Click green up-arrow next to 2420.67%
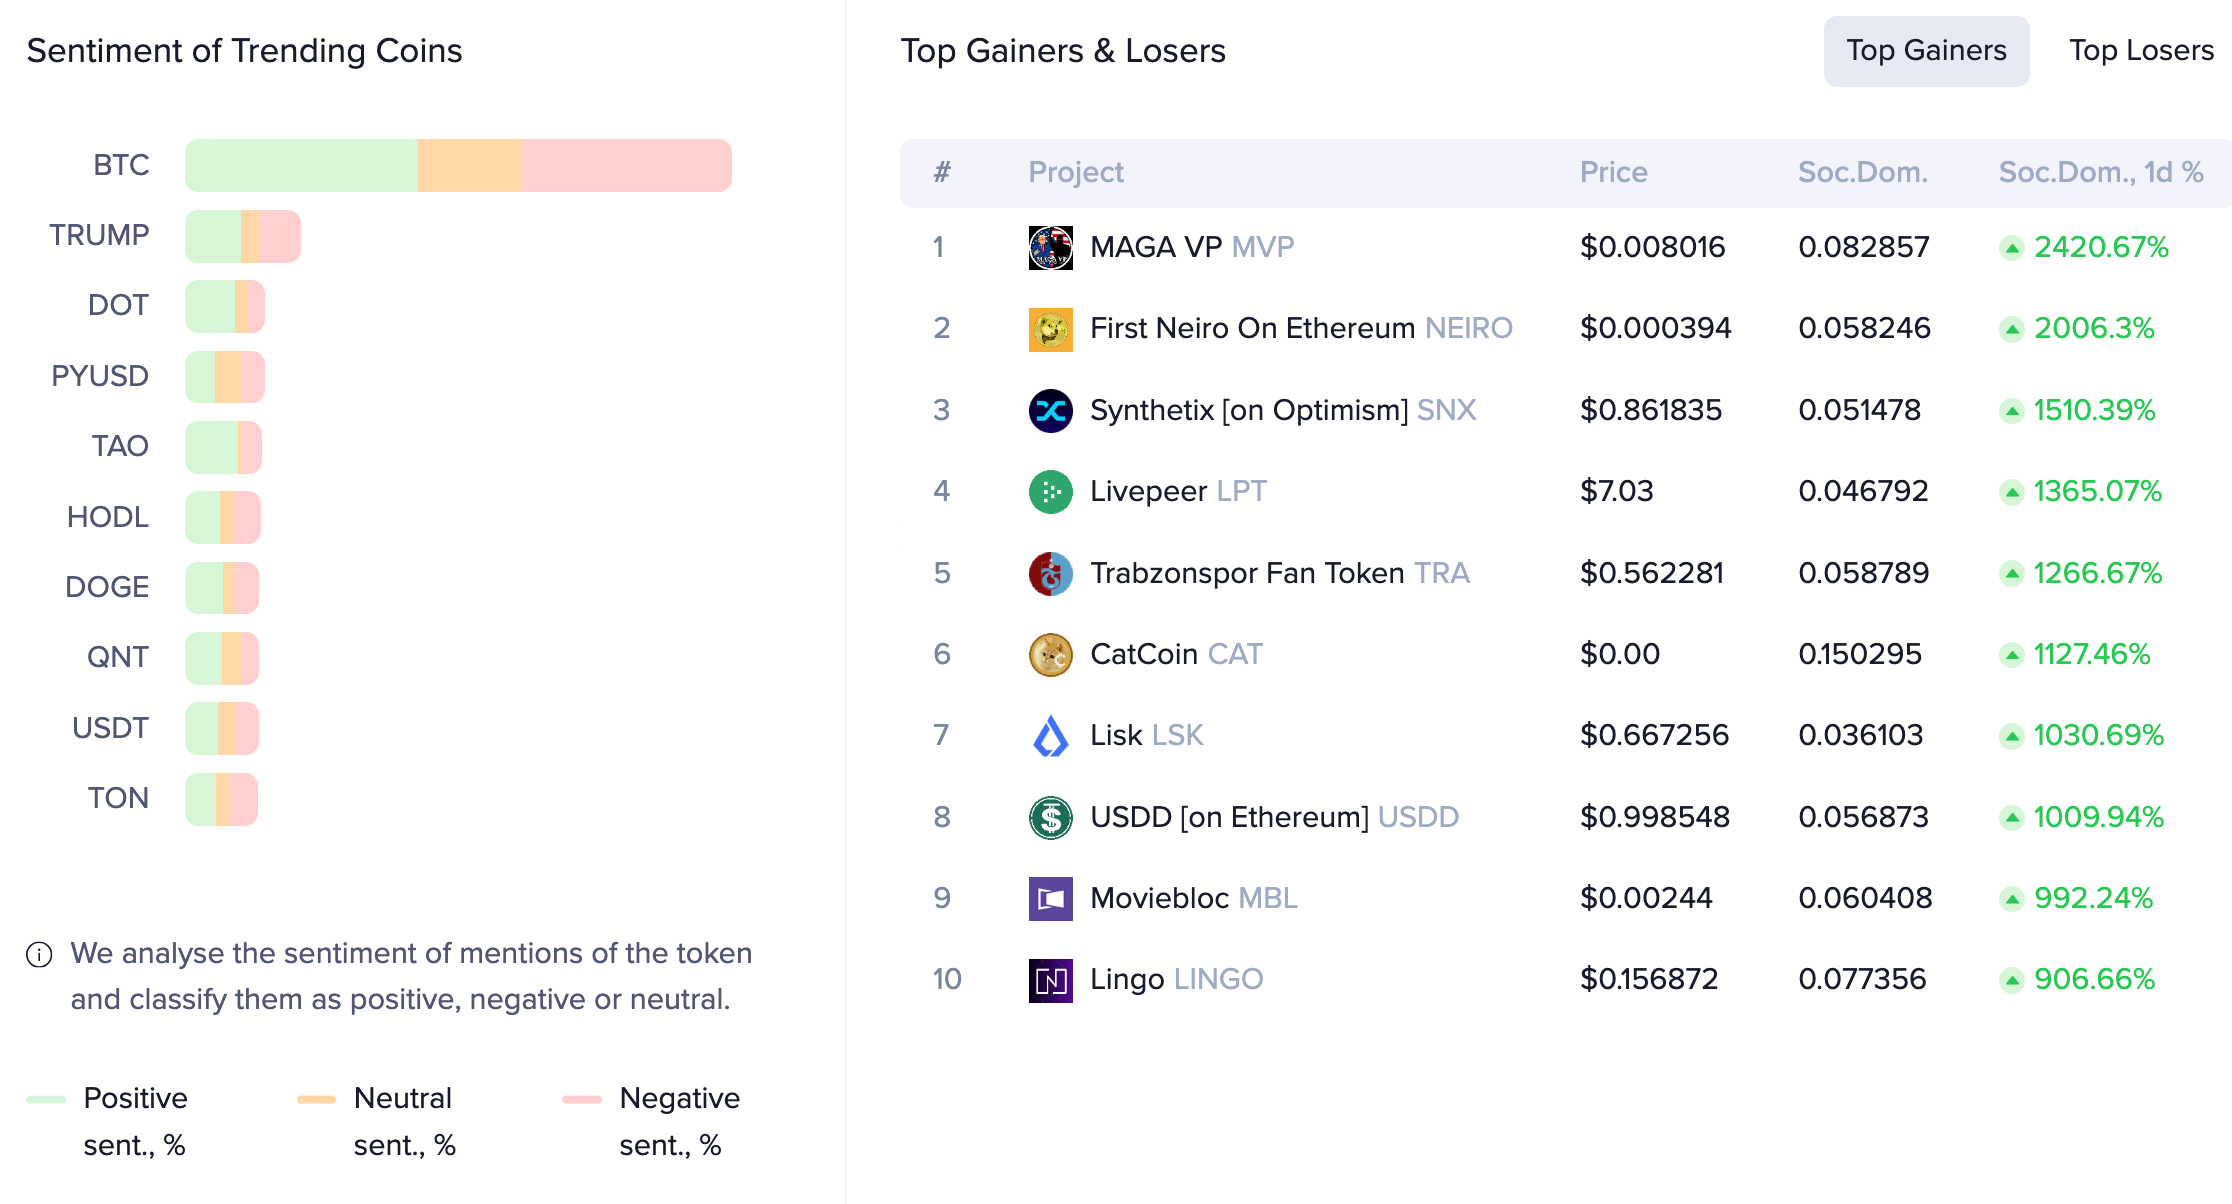This screenshot has width=2232, height=1204. point(2011,248)
